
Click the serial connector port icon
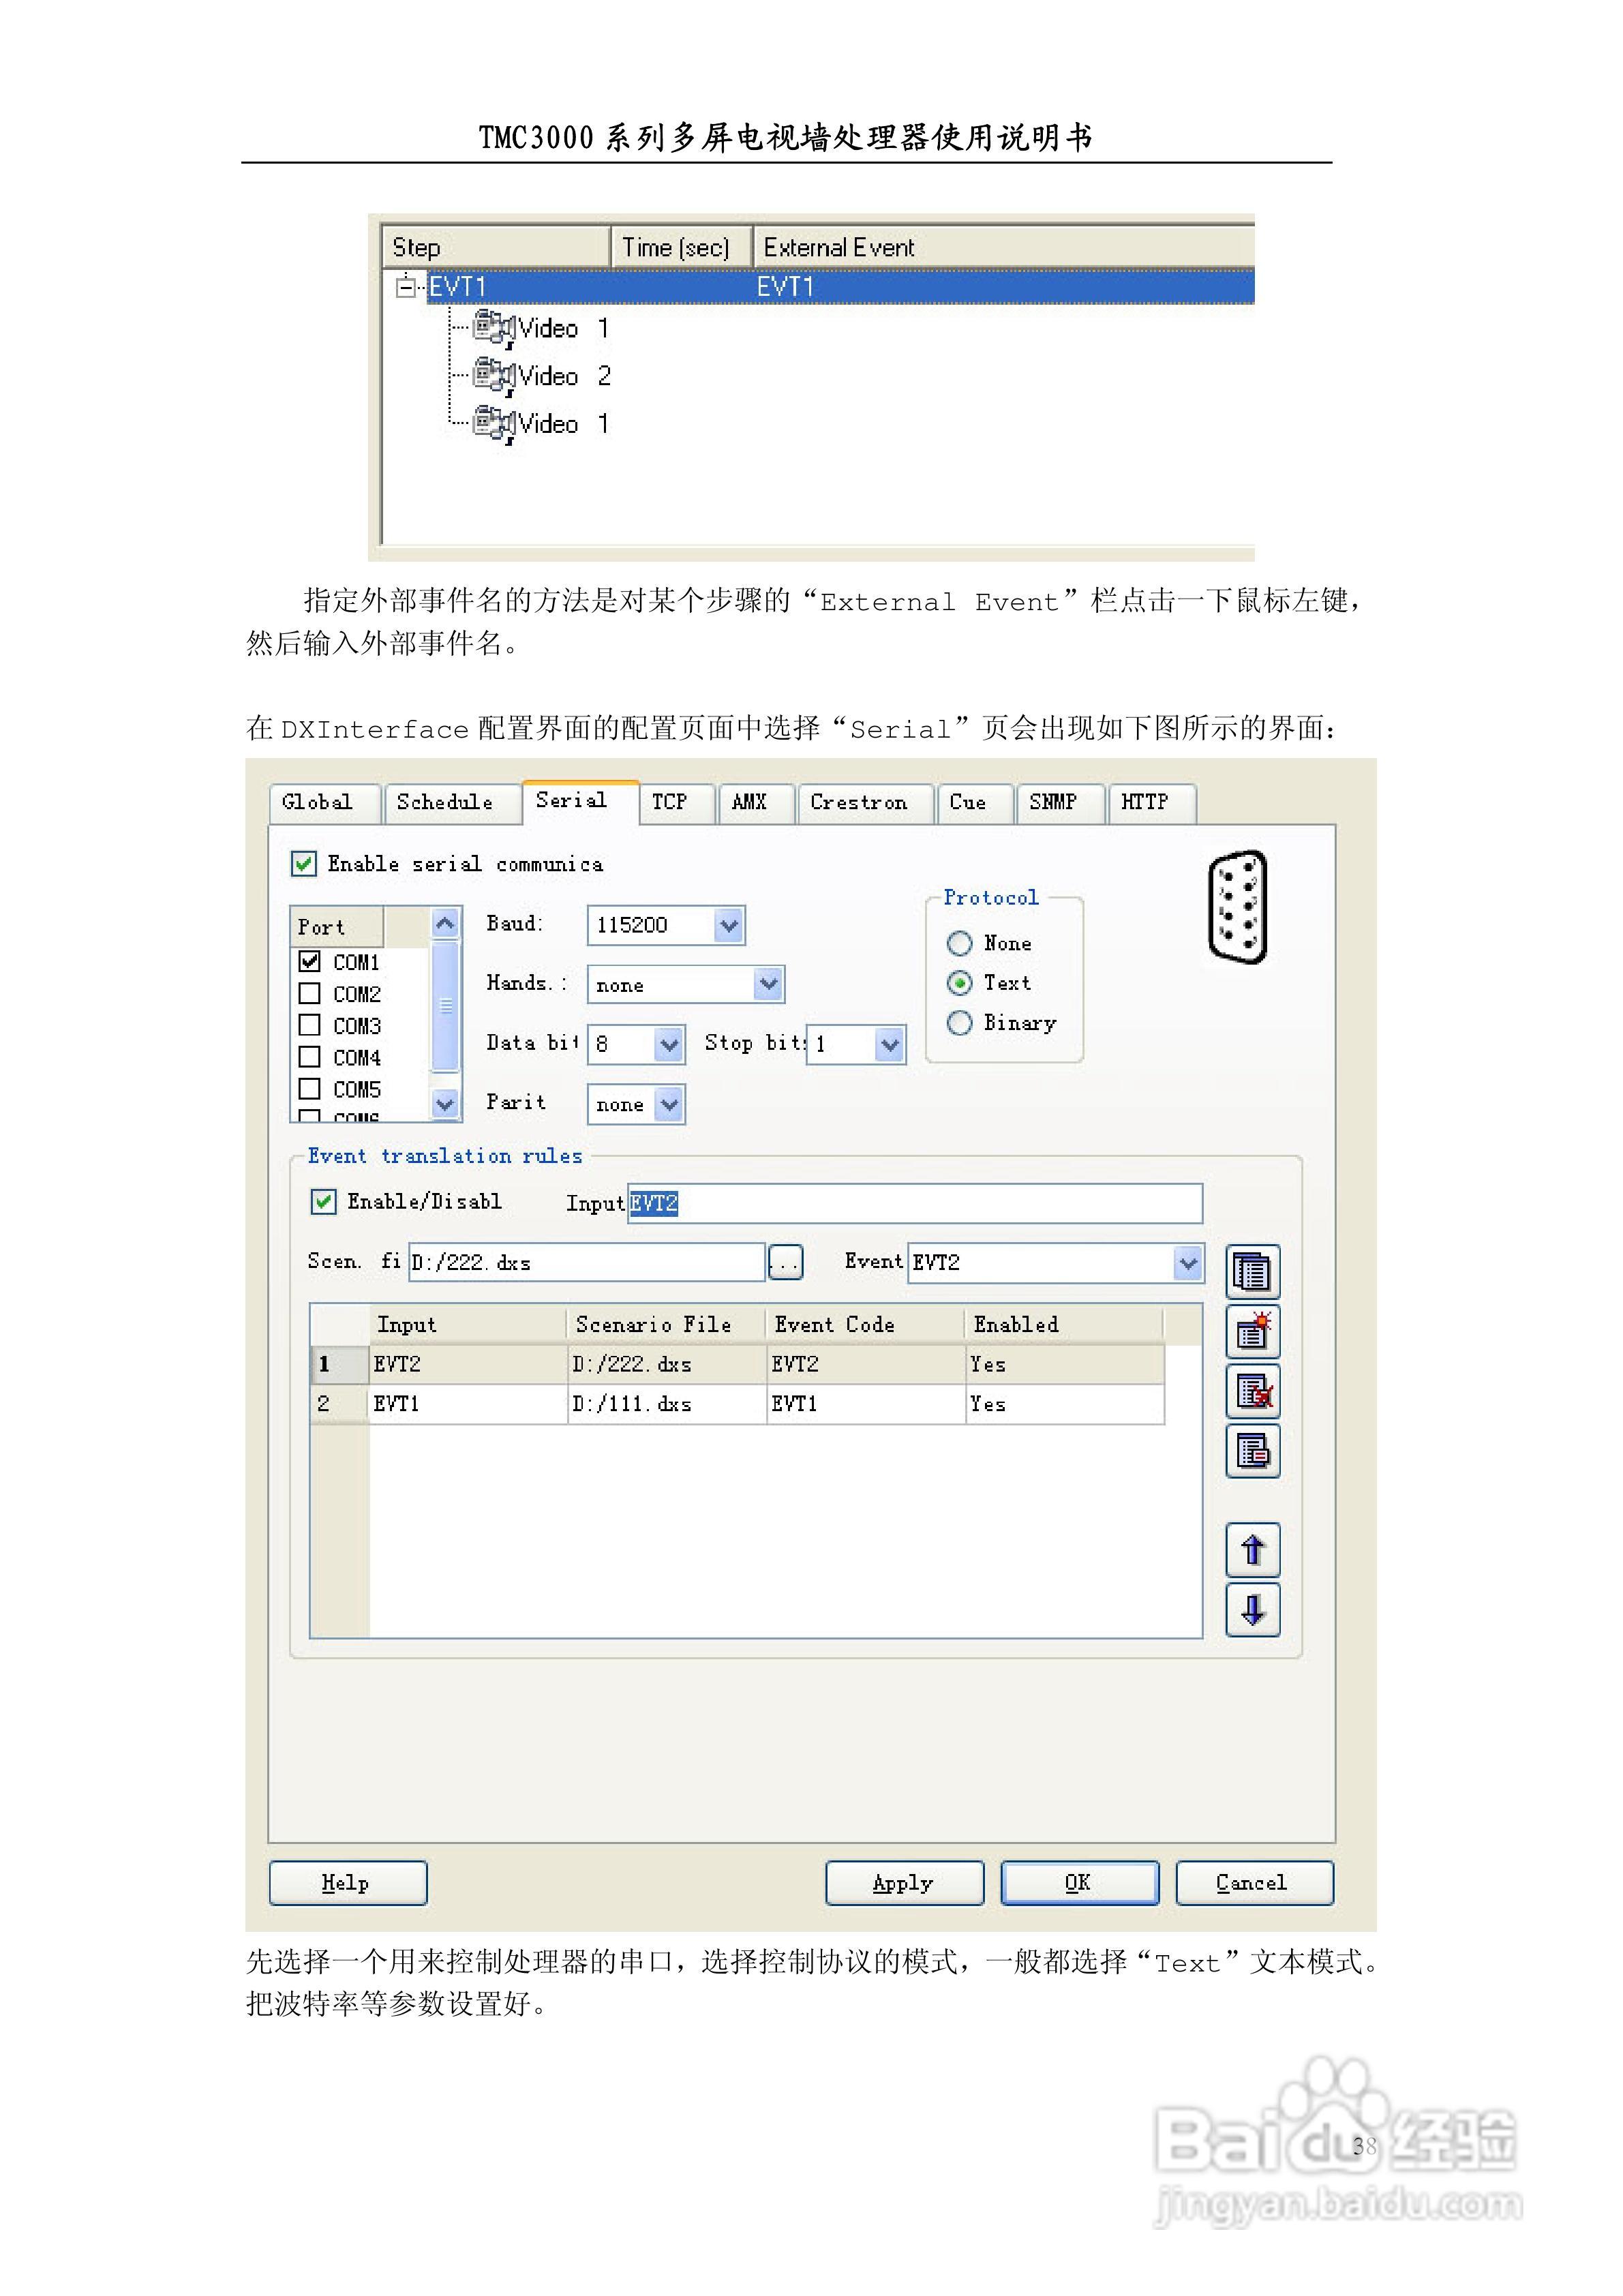click(1238, 907)
